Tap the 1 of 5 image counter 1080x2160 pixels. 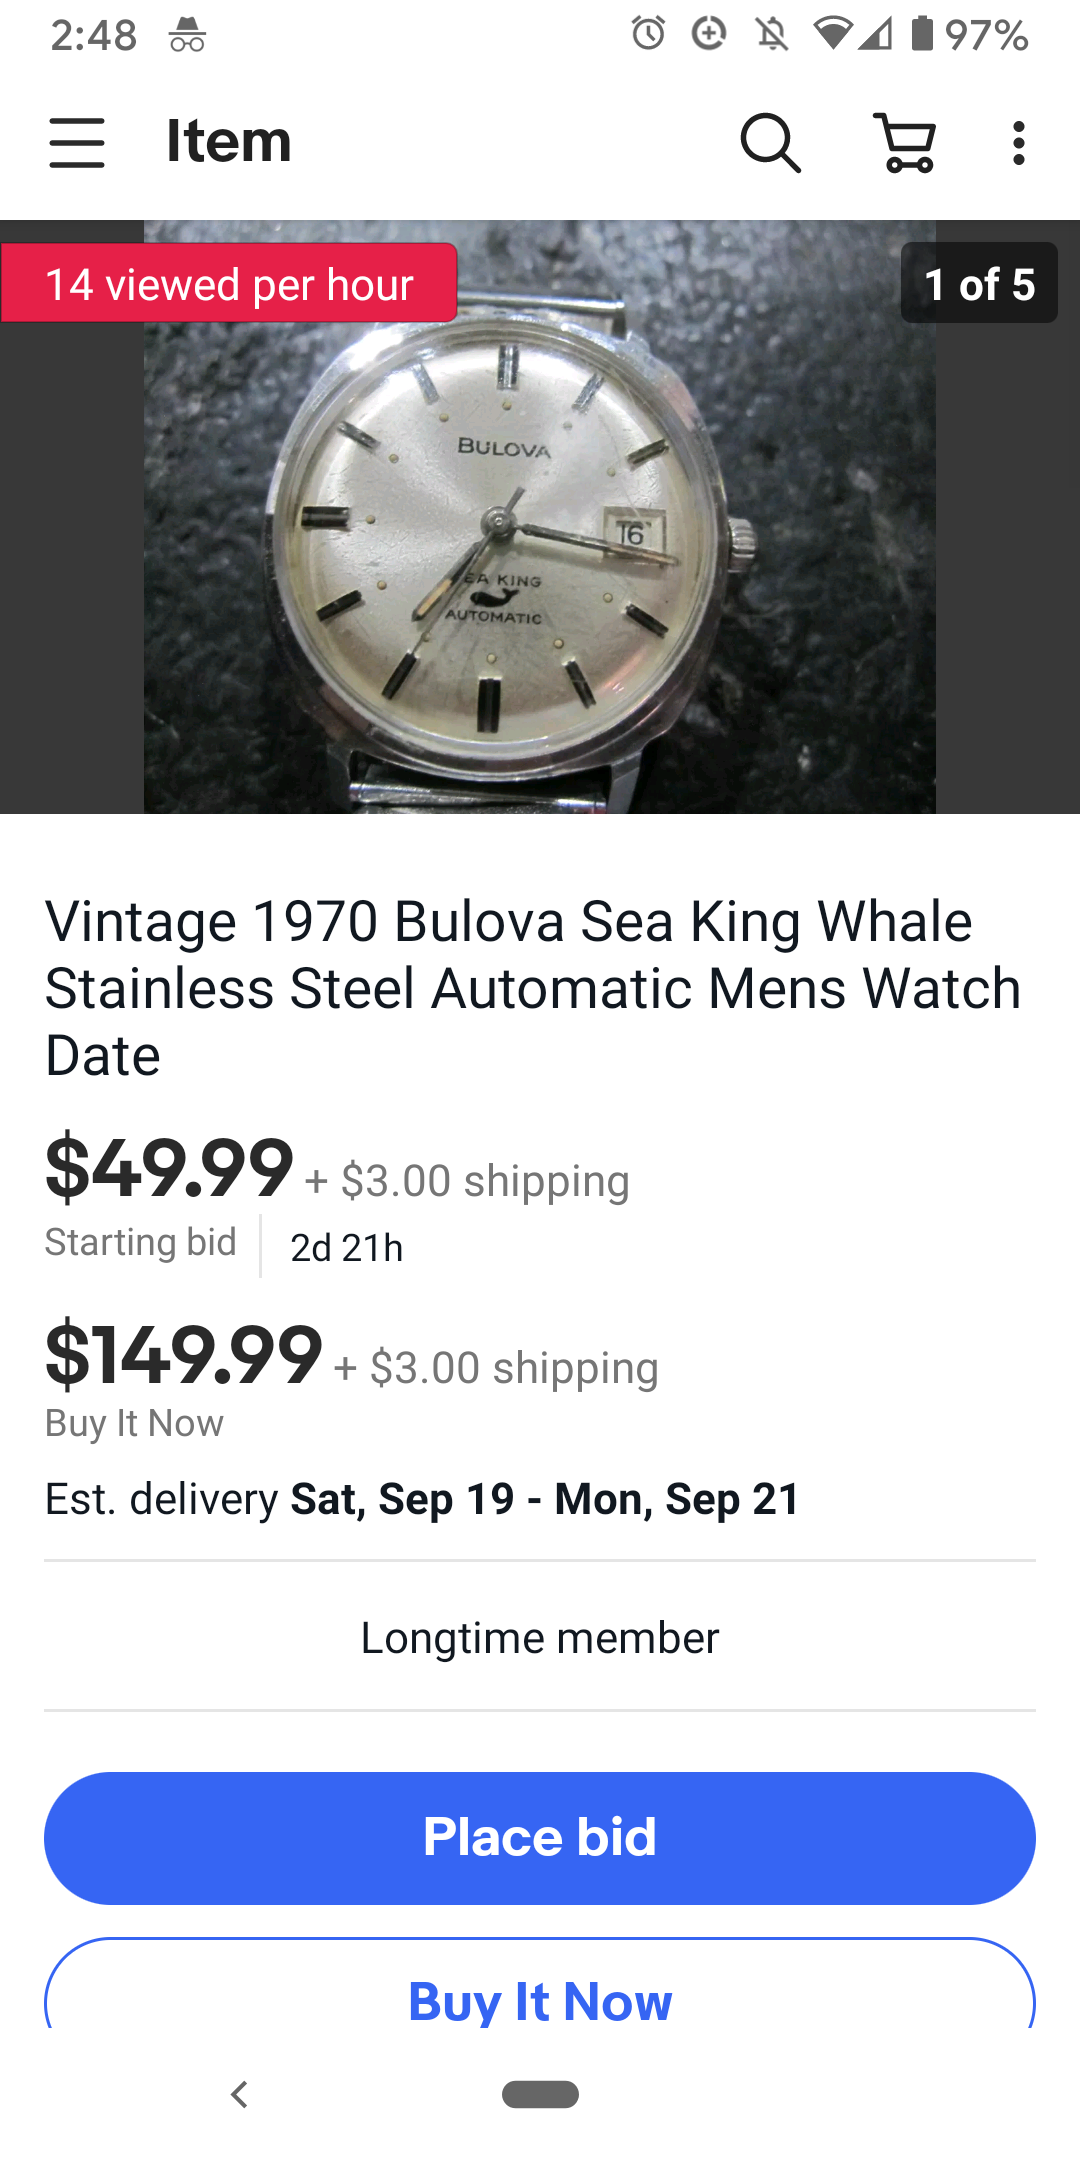pyautogui.click(x=979, y=284)
